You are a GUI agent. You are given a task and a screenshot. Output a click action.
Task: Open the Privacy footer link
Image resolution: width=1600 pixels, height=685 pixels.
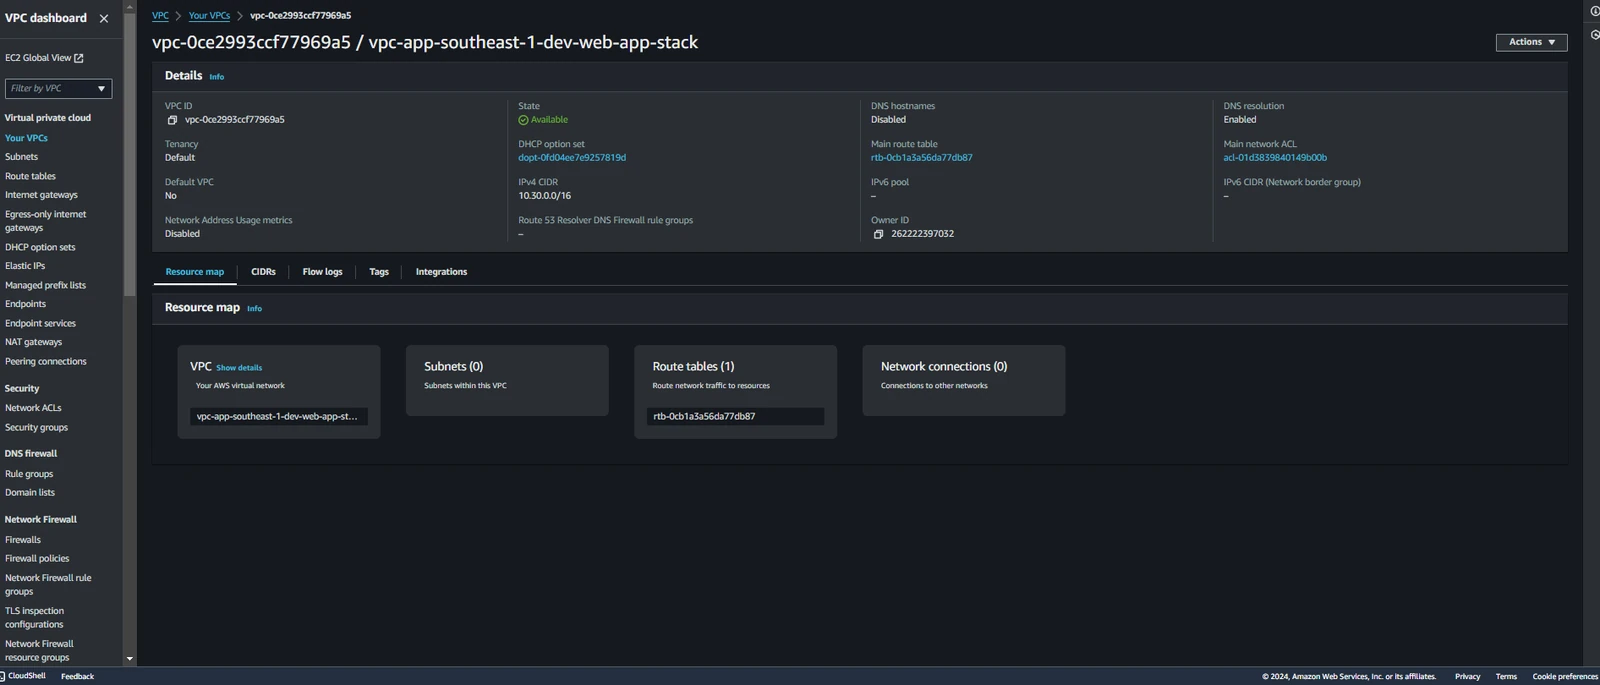coord(1467,677)
